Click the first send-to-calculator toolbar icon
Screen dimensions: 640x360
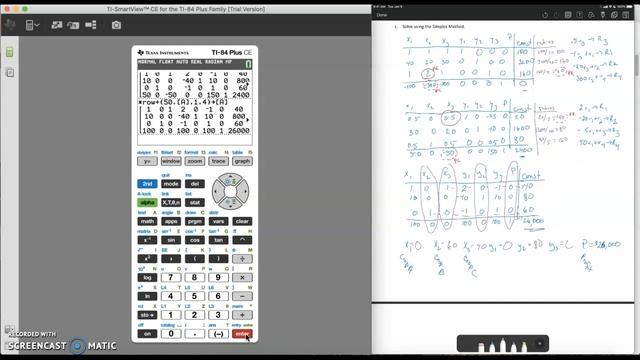click(x=57, y=25)
